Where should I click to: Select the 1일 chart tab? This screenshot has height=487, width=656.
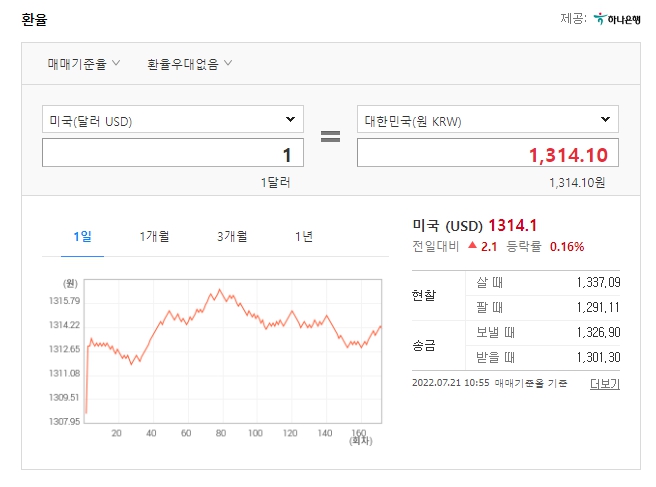pos(82,237)
